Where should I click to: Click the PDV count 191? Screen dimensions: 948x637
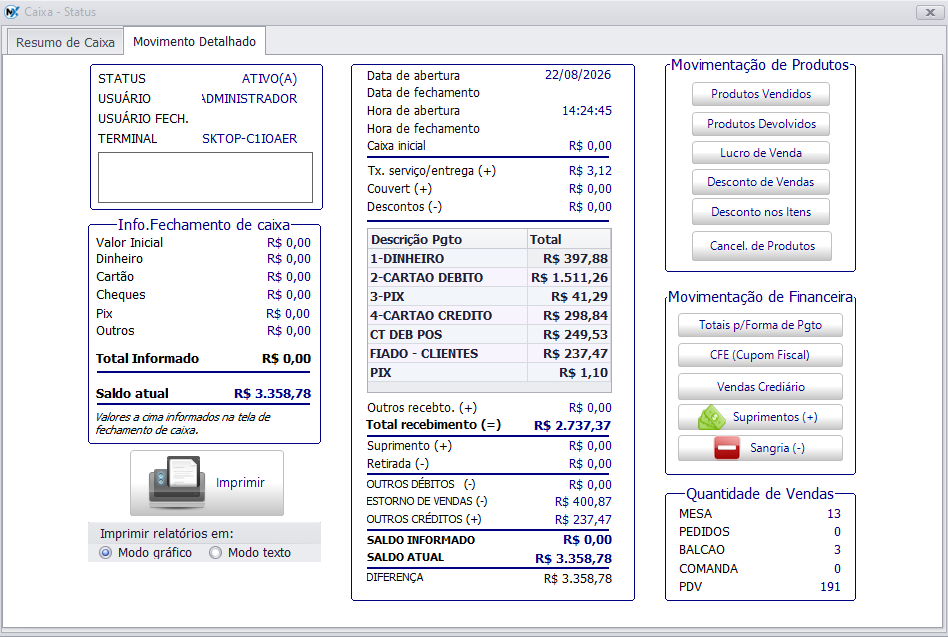pyautogui.click(x=830, y=586)
